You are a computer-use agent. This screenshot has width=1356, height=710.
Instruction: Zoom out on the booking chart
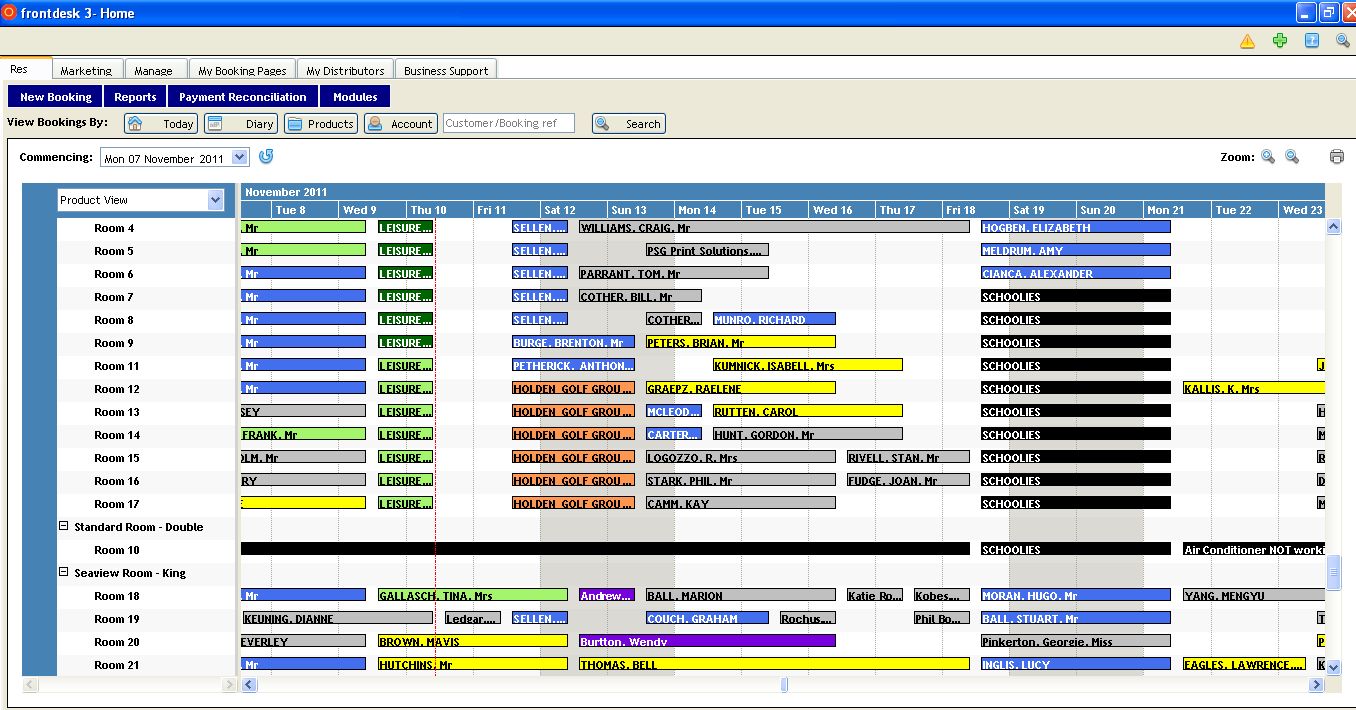1292,157
